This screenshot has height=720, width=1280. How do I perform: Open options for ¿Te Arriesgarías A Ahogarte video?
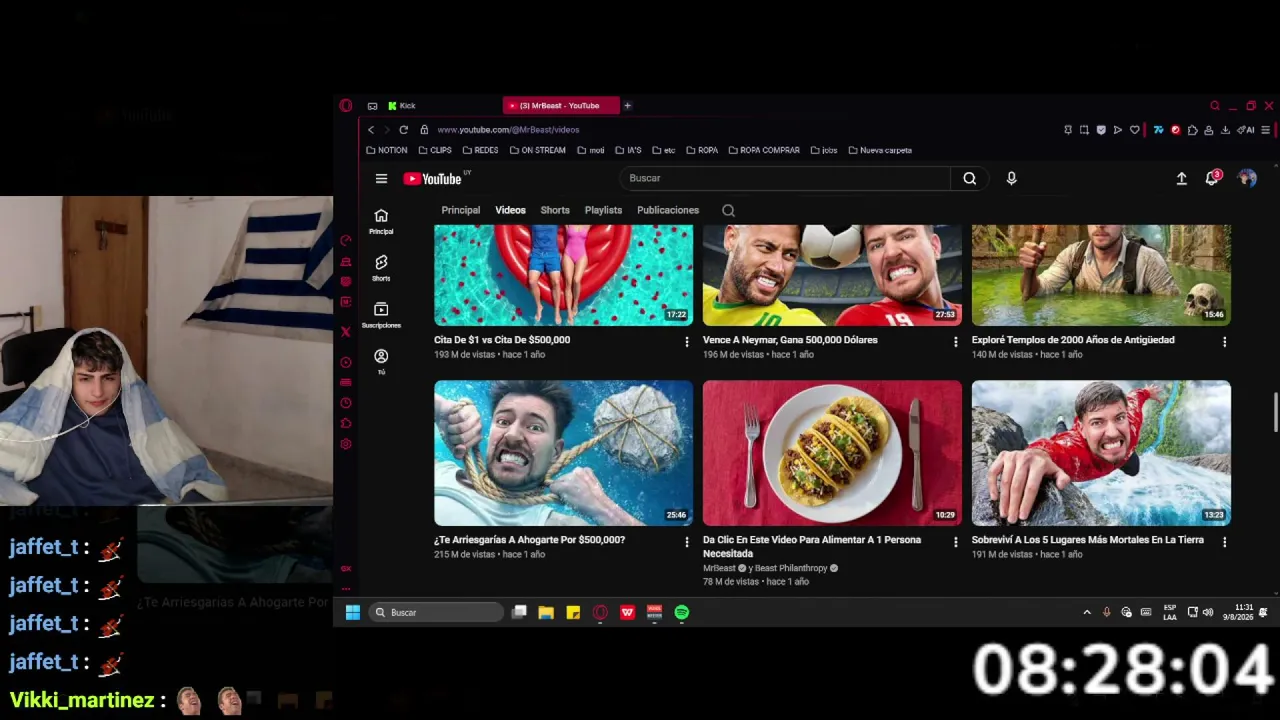coord(686,542)
